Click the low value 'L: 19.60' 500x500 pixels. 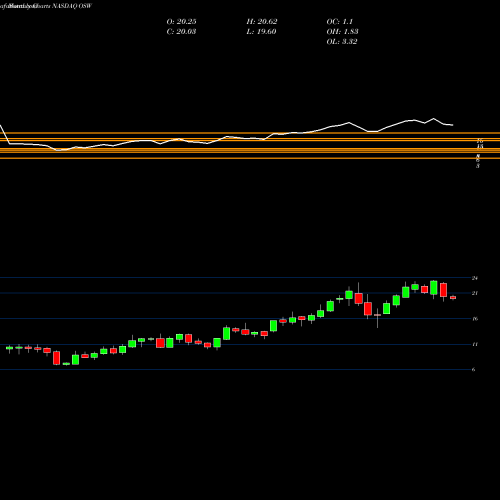[x=261, y=32]
